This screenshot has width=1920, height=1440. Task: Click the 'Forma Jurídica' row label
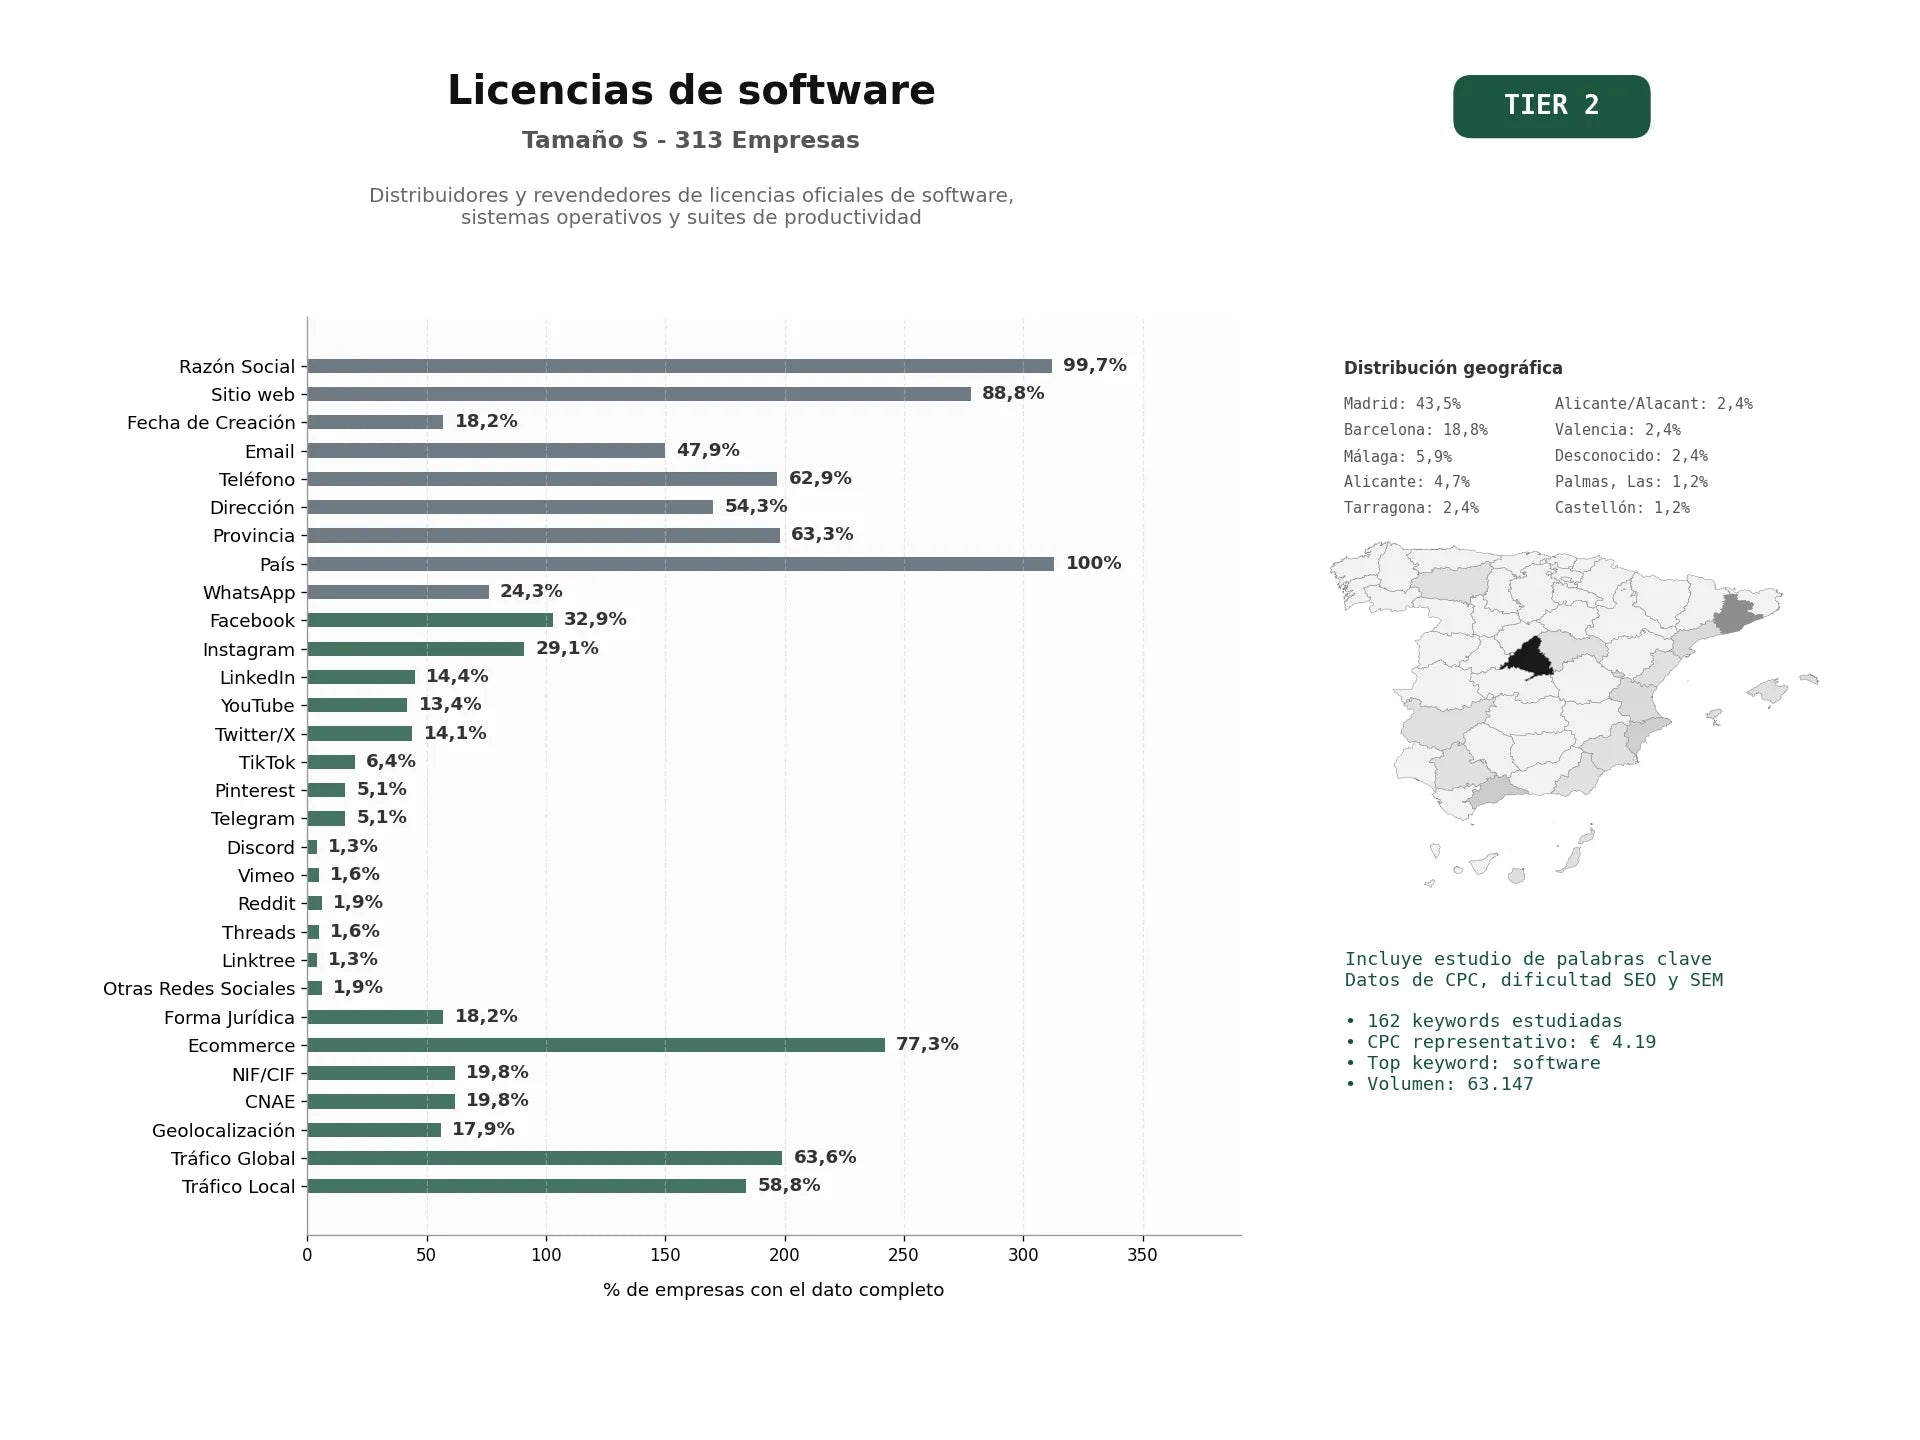tap(230, 1018)
